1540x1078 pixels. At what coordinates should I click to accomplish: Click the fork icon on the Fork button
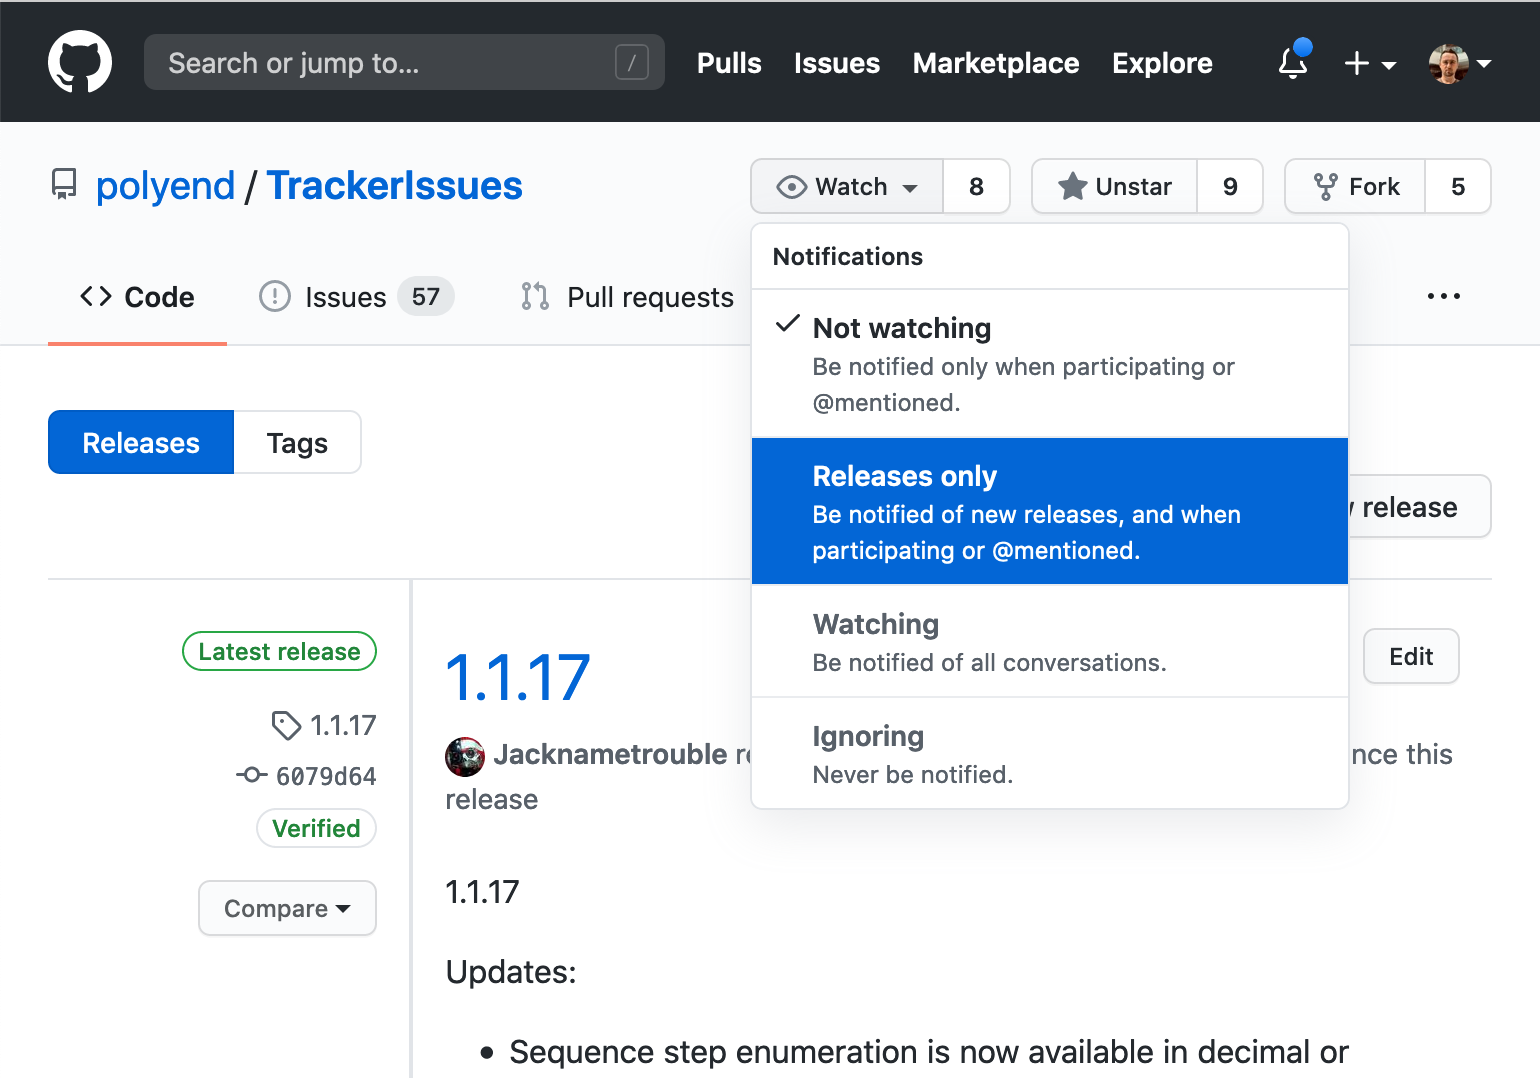coord(1327,185)
